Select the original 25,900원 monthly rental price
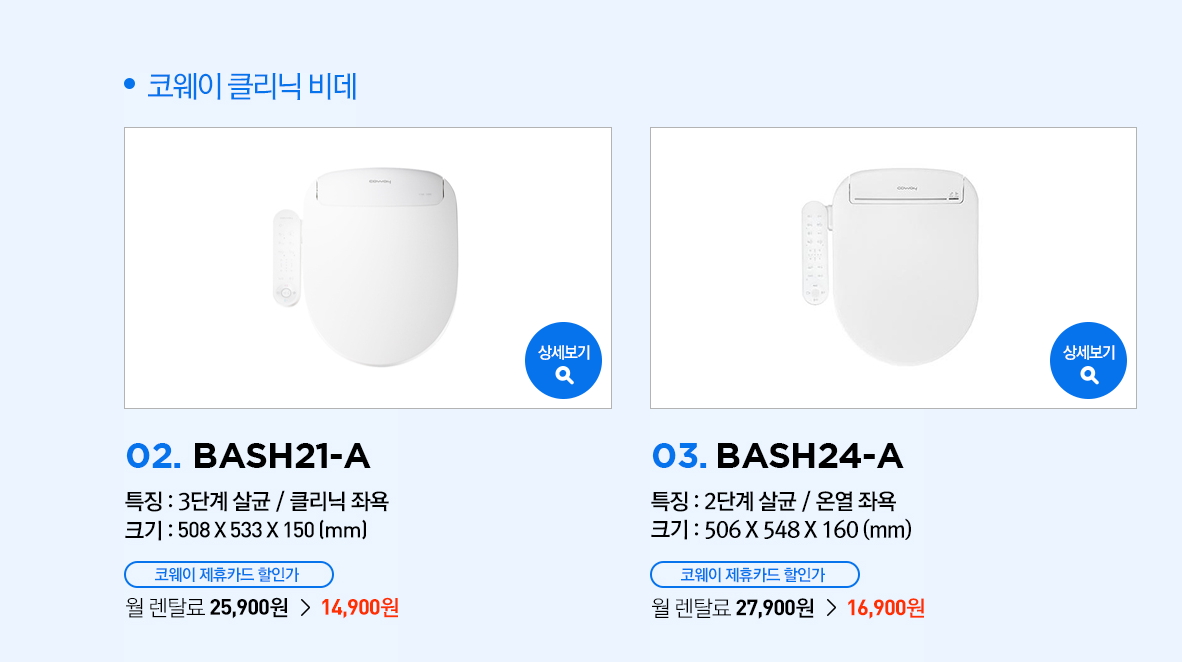This screenshot has height=662, width=1182. (x=249, y=608)
